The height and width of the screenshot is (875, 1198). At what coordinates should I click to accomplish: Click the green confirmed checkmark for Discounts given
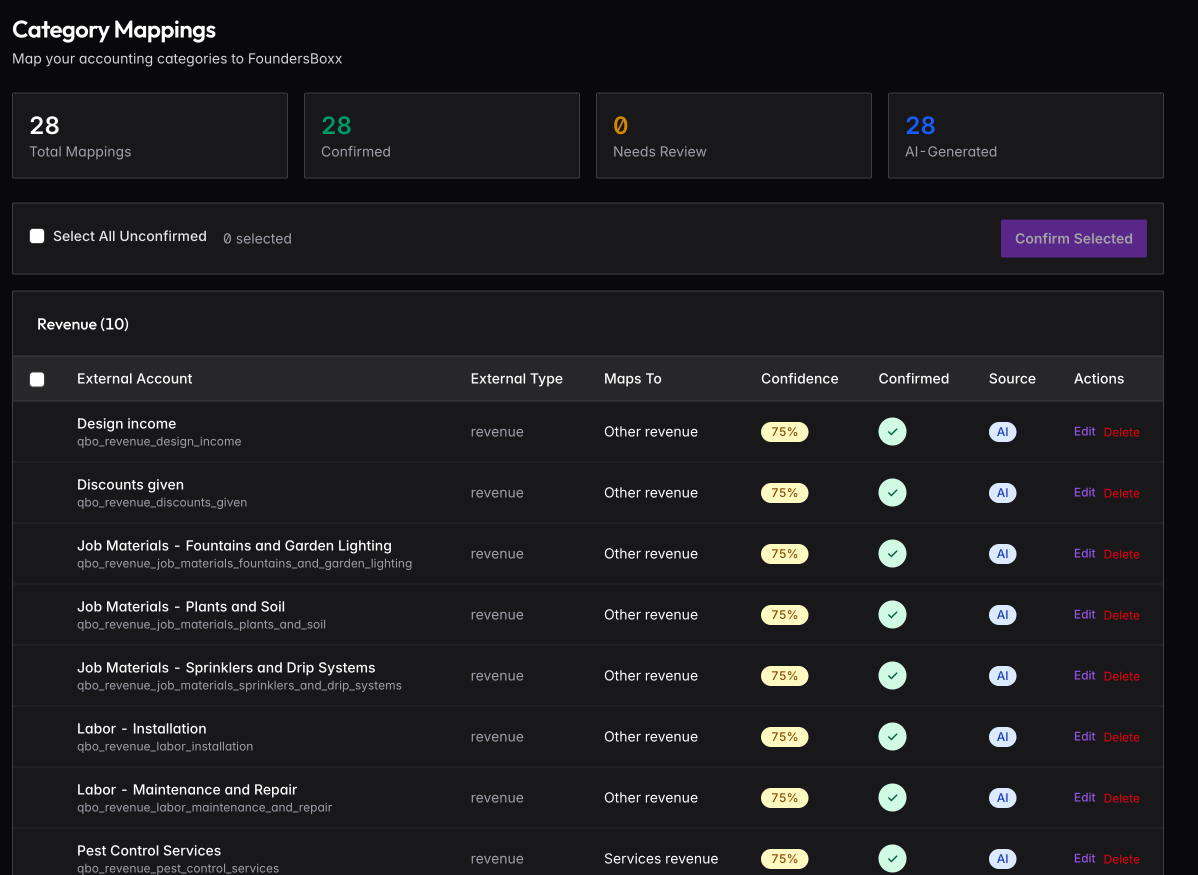(892, 492)
